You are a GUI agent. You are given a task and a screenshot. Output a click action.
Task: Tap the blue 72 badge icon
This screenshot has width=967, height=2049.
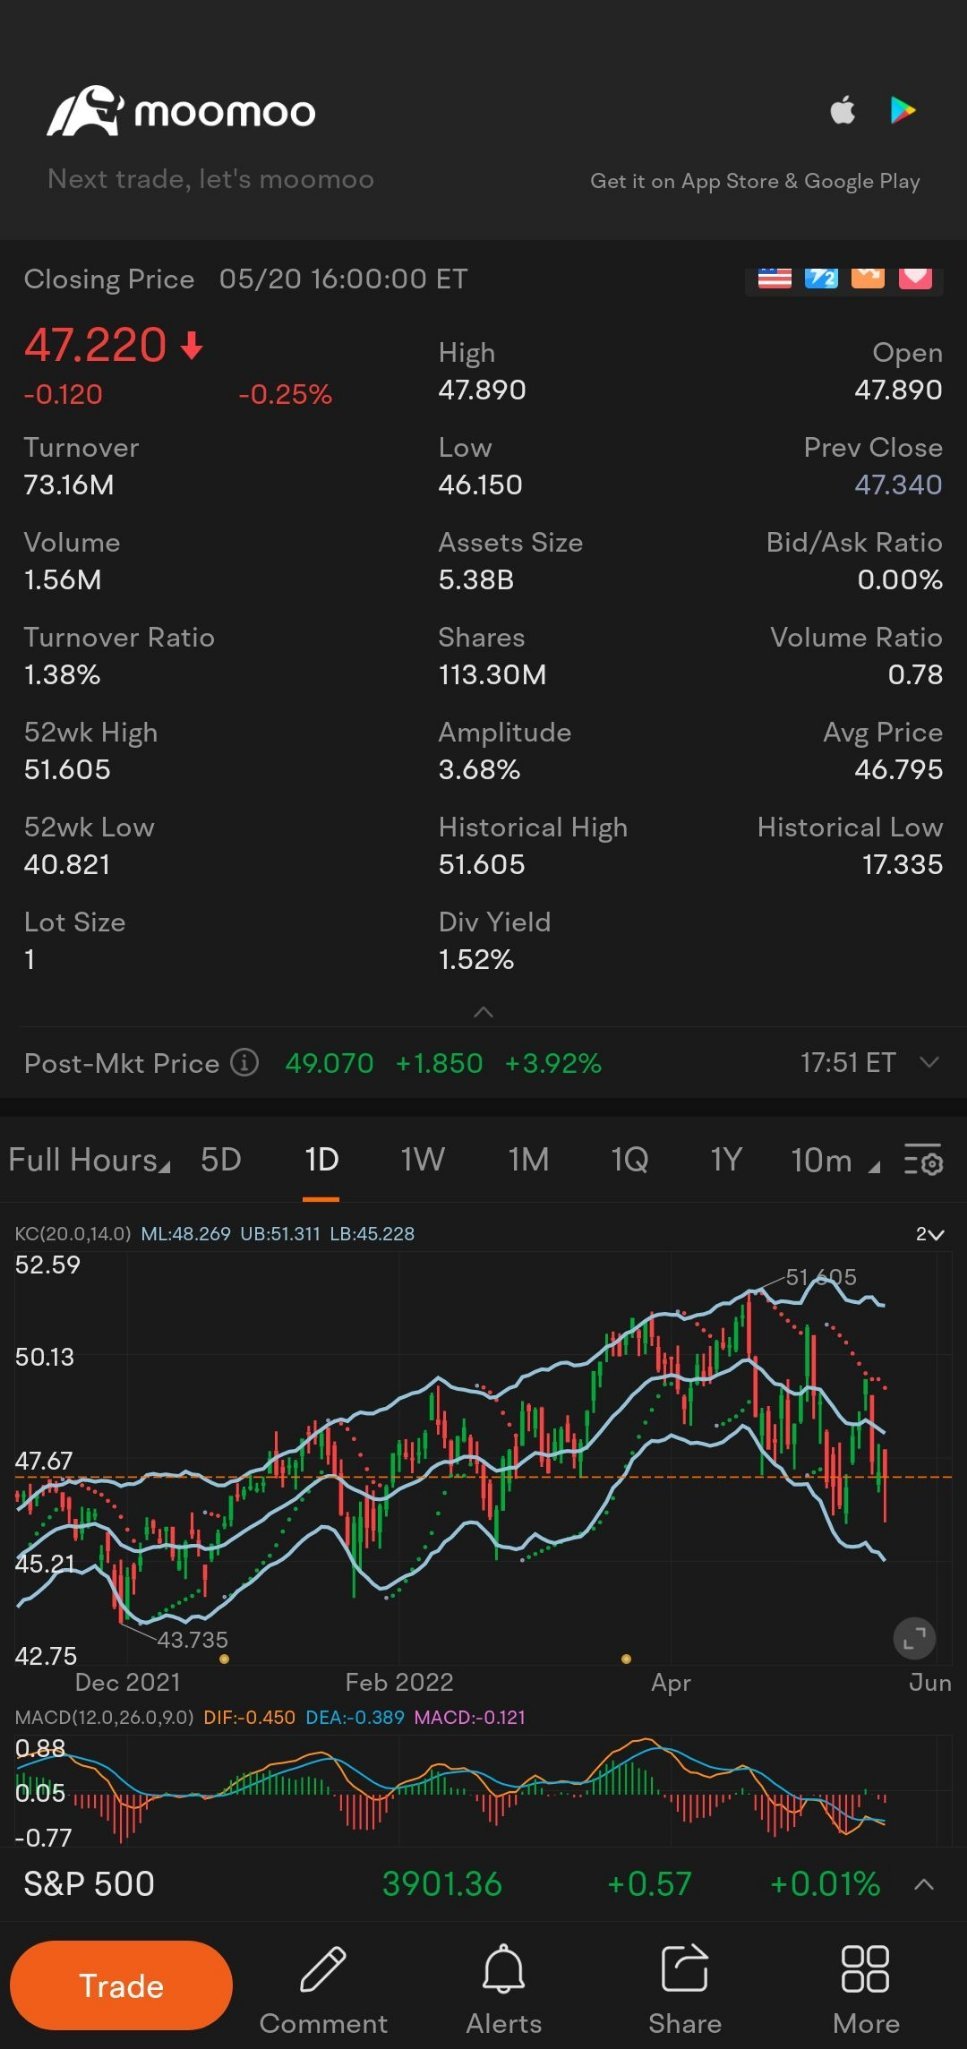pyautogui.click(x=821, y=278)
